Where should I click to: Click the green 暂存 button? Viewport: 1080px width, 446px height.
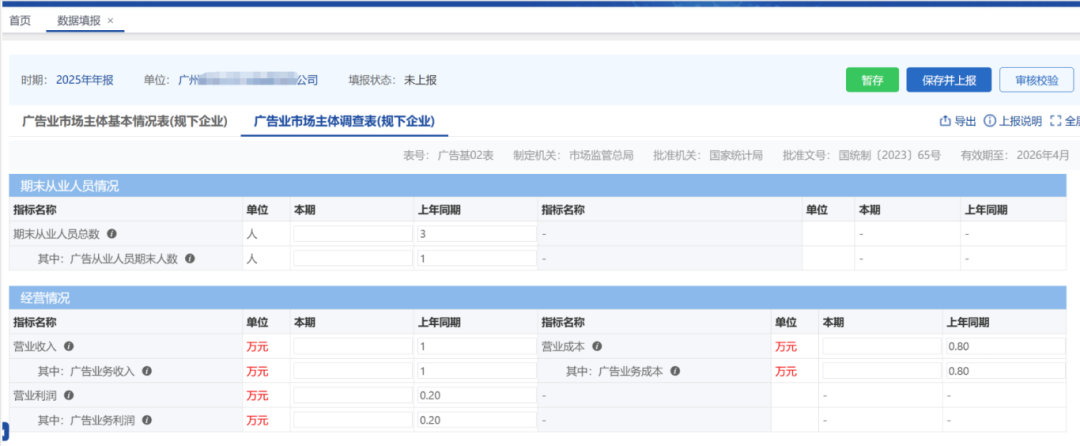pos(873,80)
